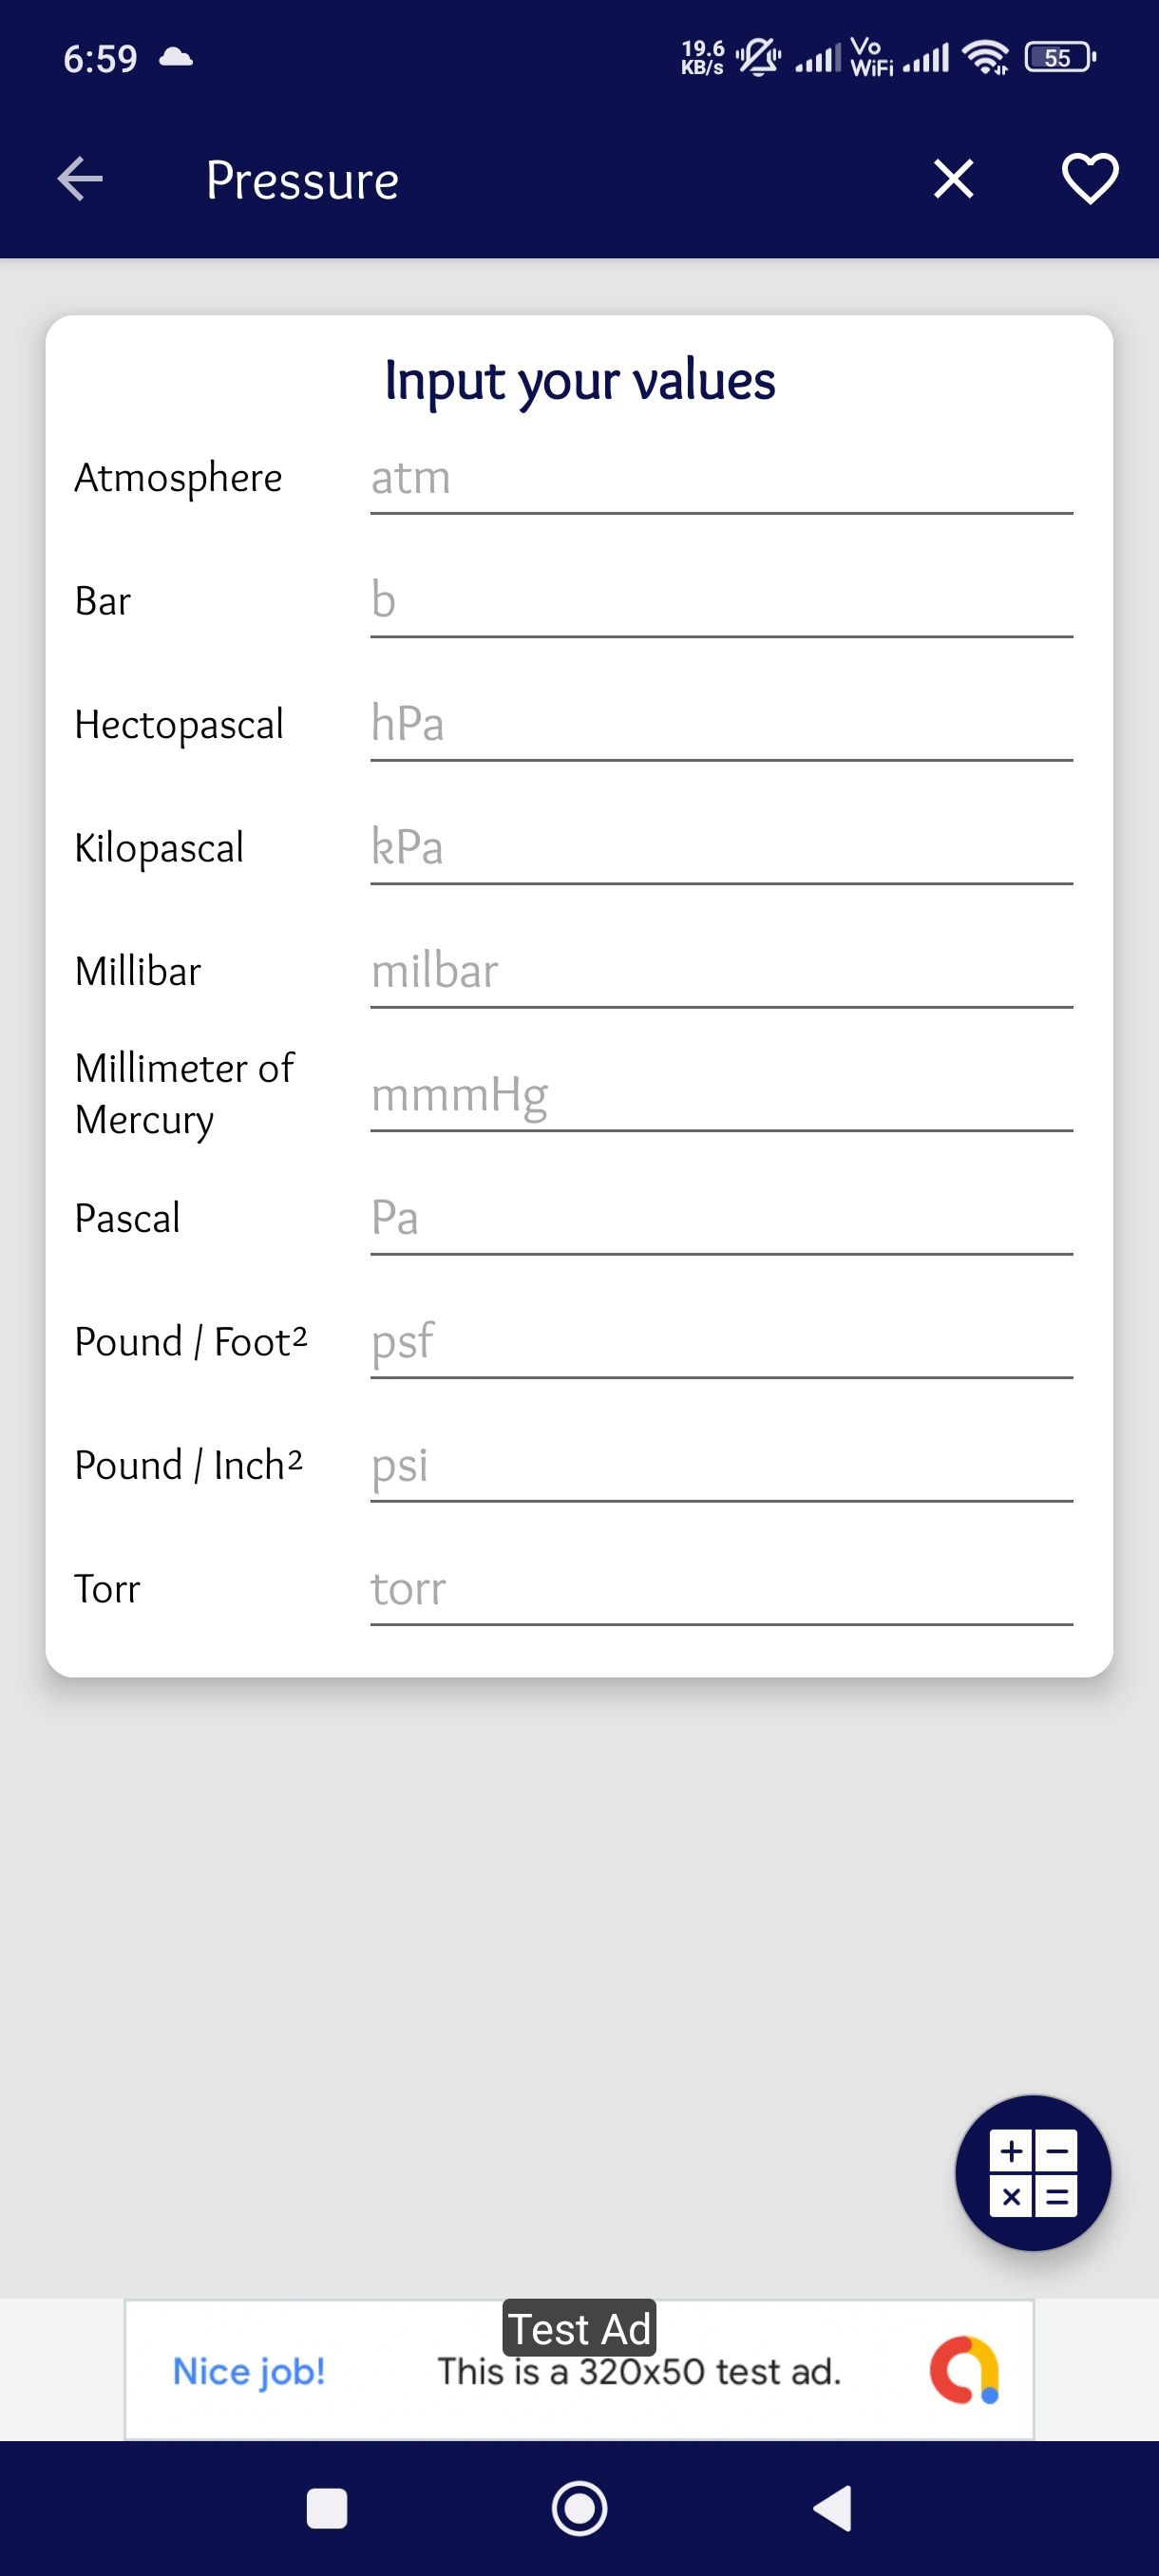Focus the Atmosphere atm input field

coord(720,479)
